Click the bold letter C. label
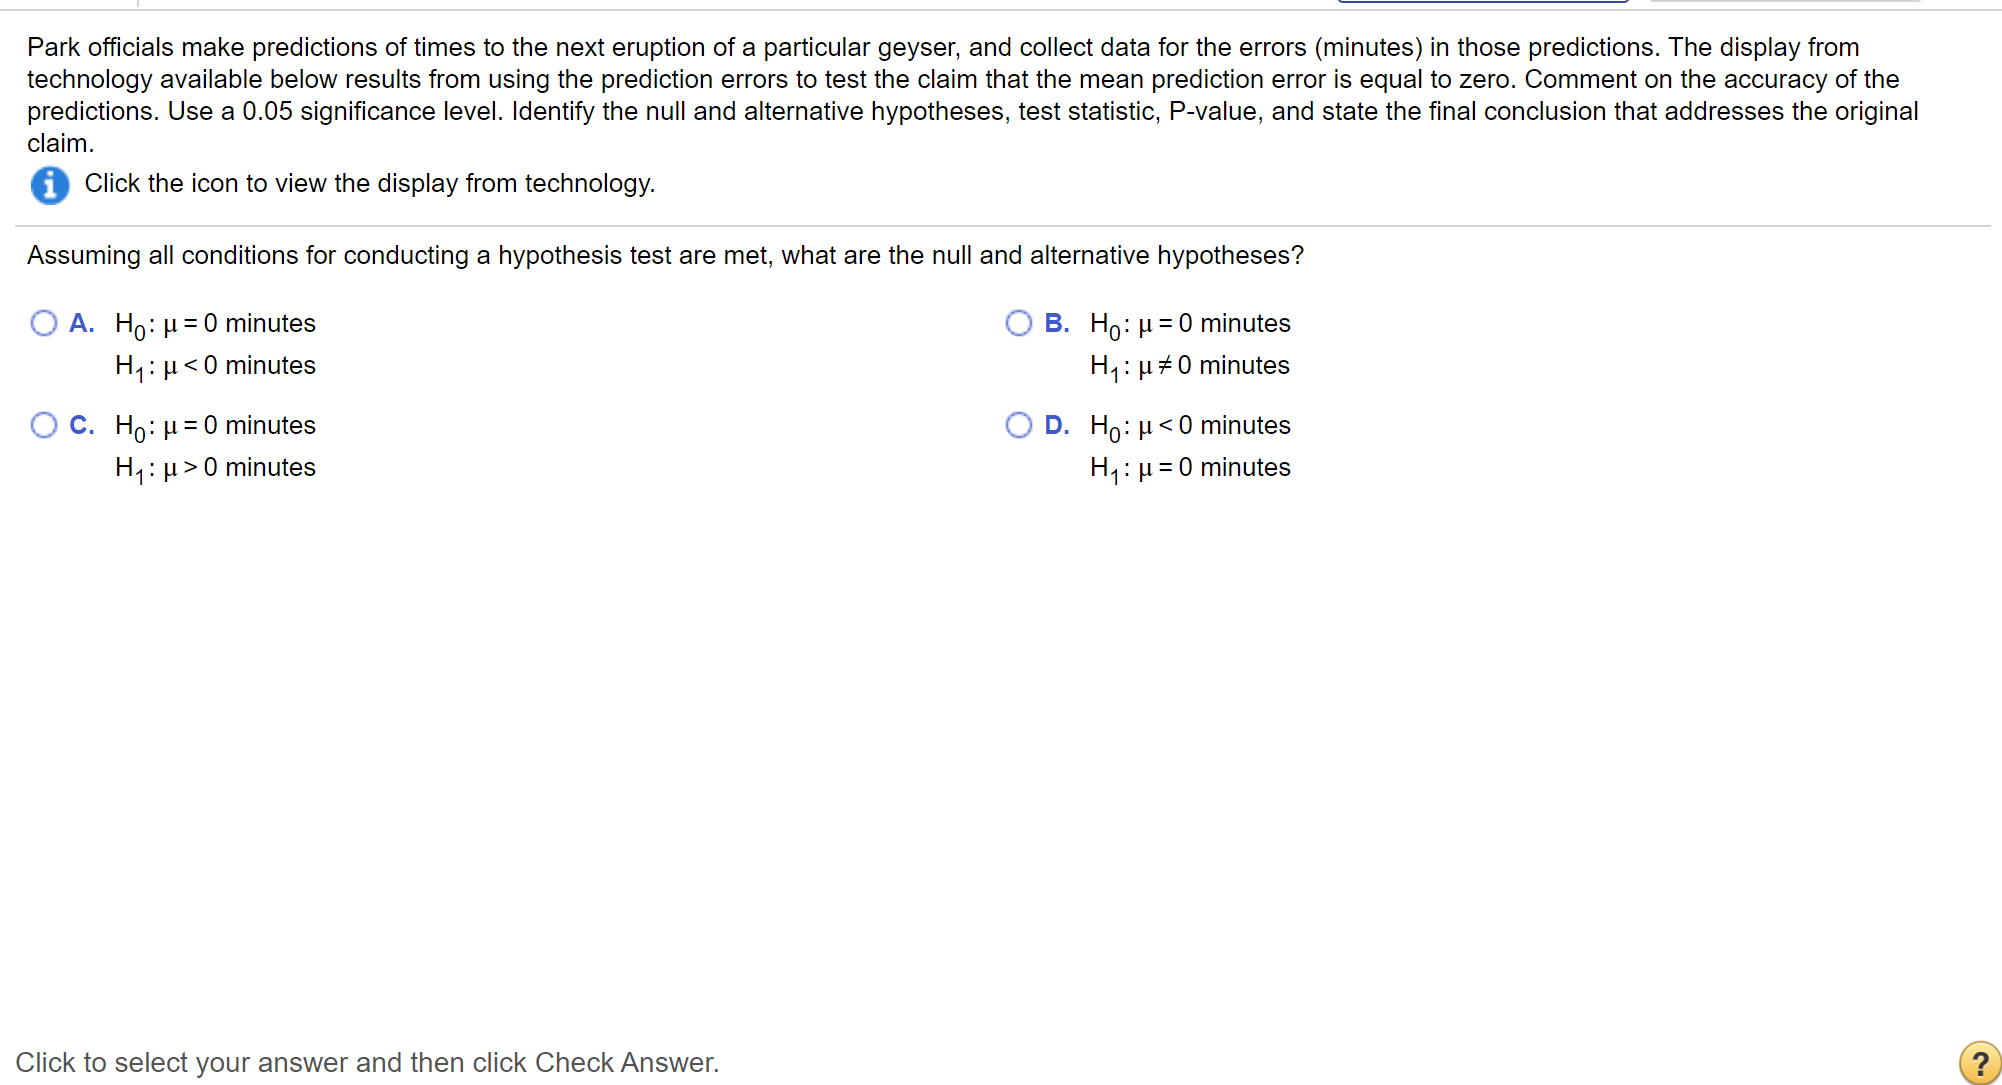The width and height of the screenshot is (2002, 1085). pos(82,425)
